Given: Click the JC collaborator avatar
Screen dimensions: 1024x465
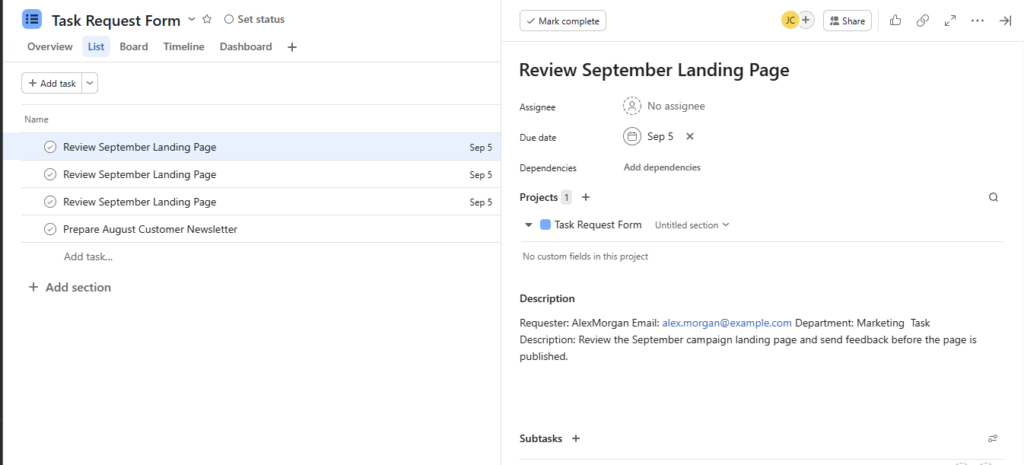Looking at the screenshot, I should pos(790,21).
